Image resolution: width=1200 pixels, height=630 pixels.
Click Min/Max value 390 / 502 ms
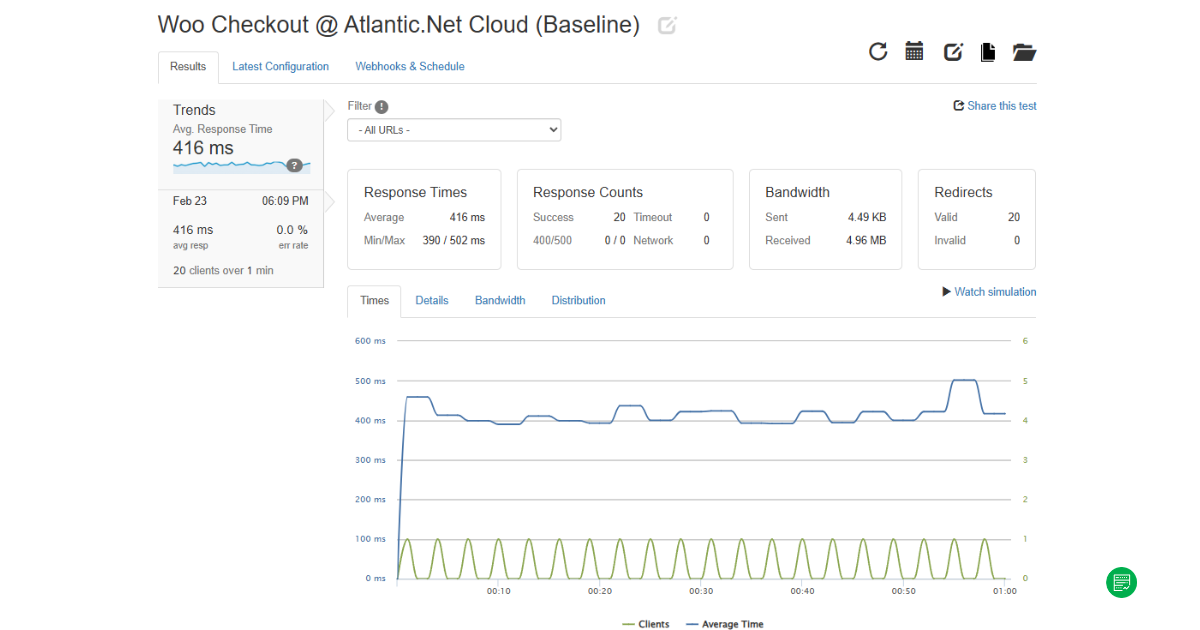[x=453, y=241]
